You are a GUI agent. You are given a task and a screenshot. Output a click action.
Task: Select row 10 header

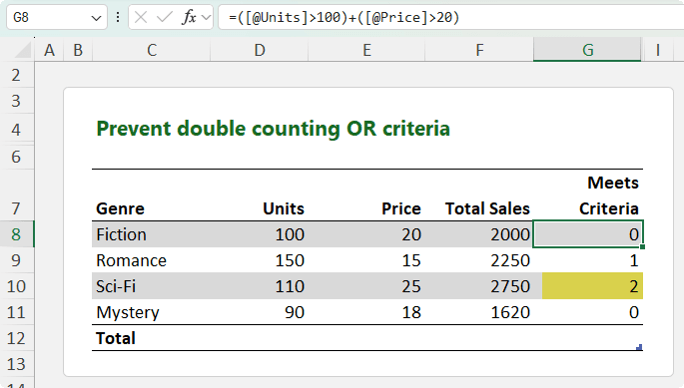[x=17, y=286]
